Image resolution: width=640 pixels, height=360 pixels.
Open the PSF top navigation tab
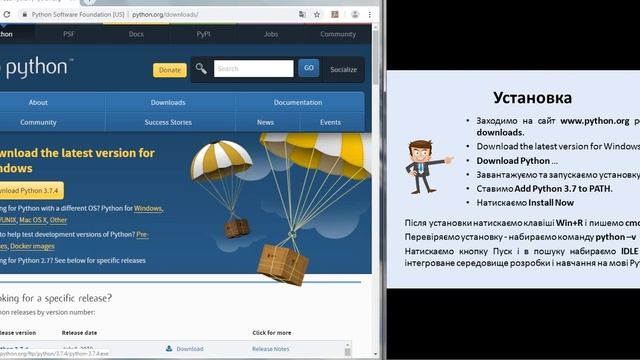tap(69, 34)
